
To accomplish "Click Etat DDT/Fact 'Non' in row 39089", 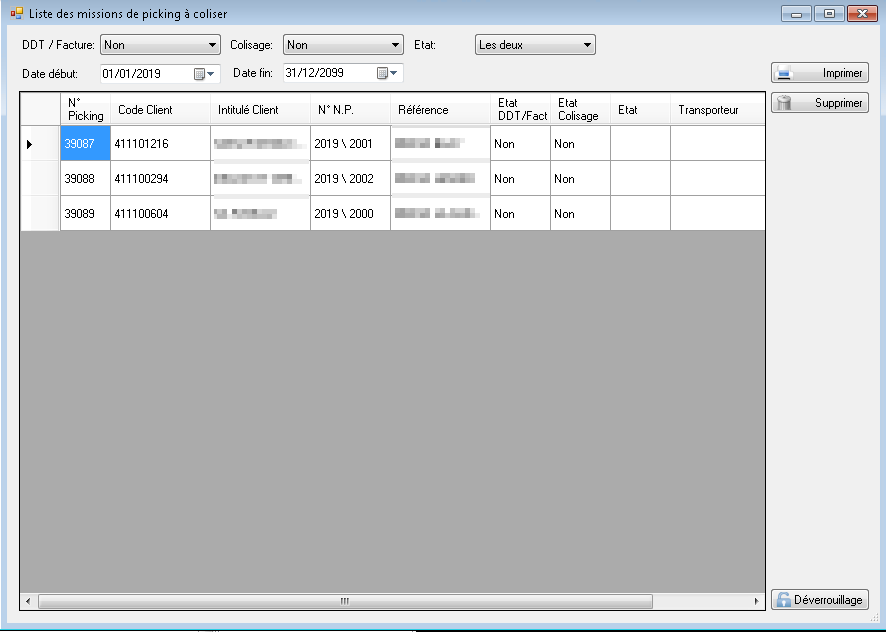I will [x=520, y=214].
